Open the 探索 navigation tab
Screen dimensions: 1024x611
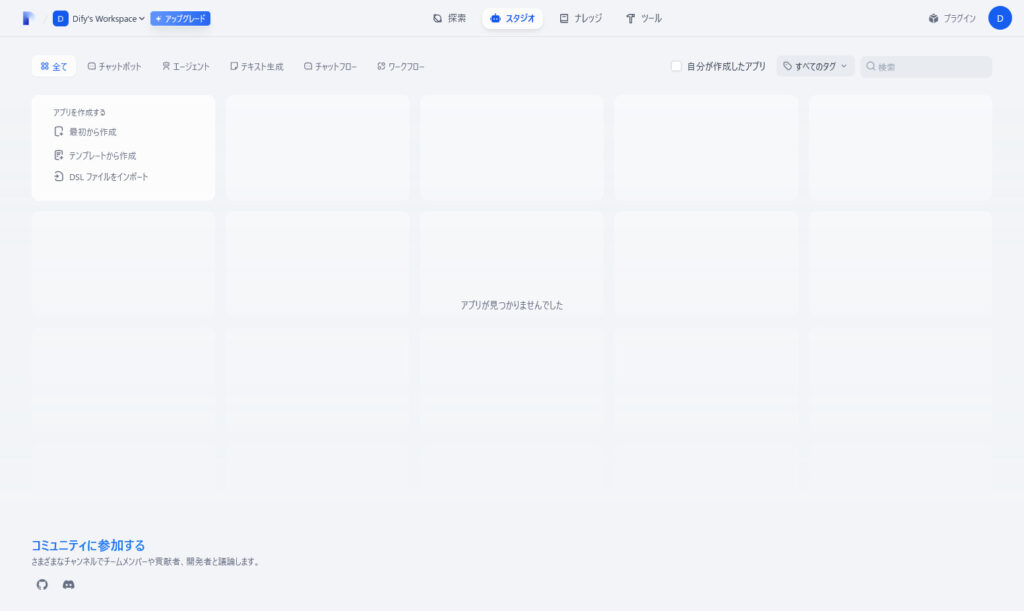pos(449,18)
